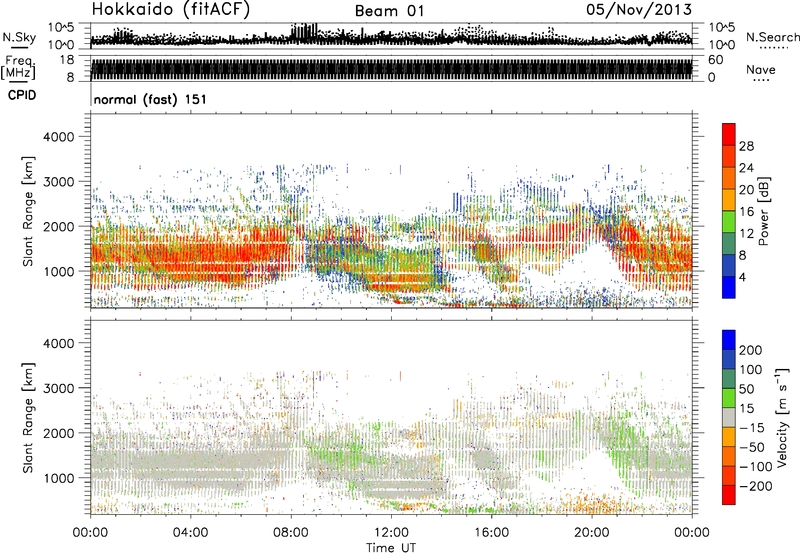Click the 'Power [dB]' colorbar label
The height and width of the screenshot is (554, 800).
pyautogui.click(x=764, y=211)
